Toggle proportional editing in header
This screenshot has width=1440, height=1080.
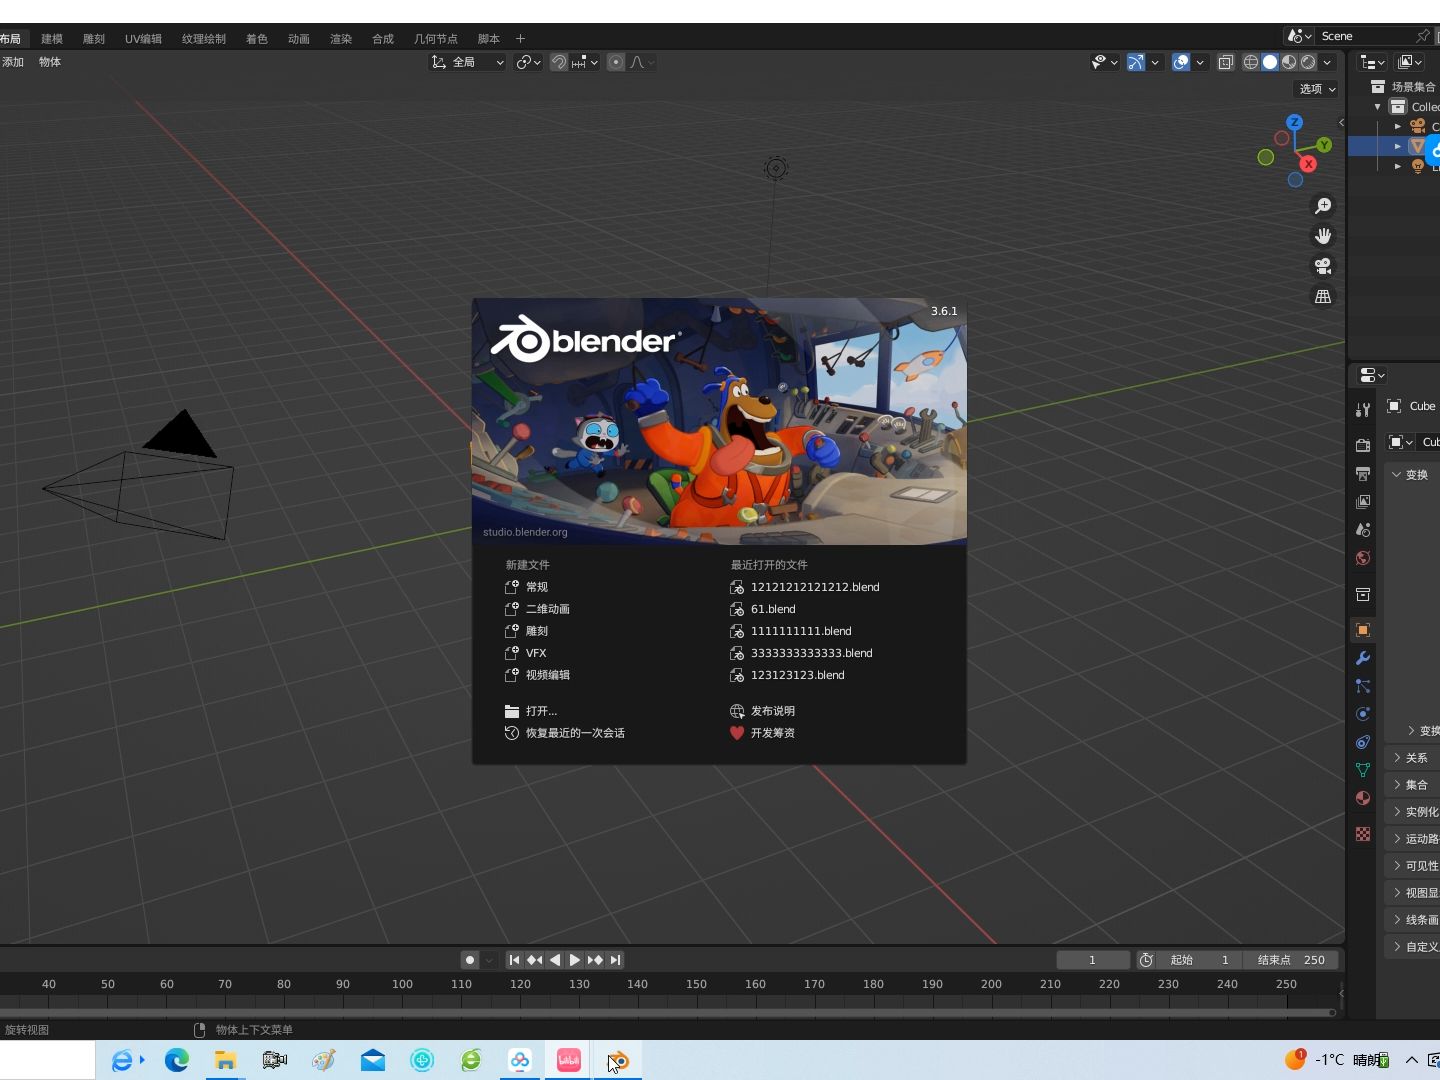tap(616, 62)
